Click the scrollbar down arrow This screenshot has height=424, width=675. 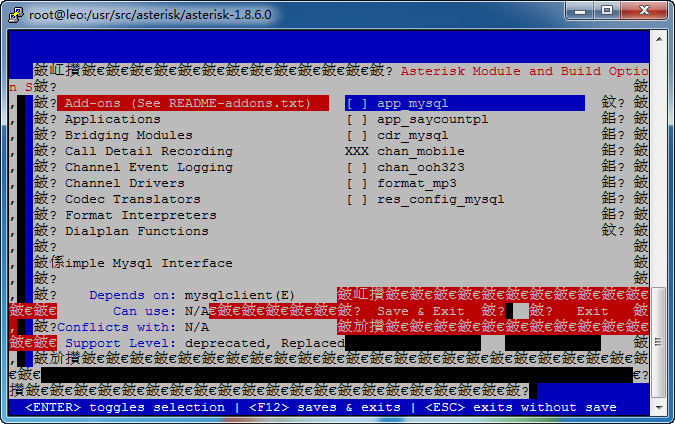(x=659, y=407)
